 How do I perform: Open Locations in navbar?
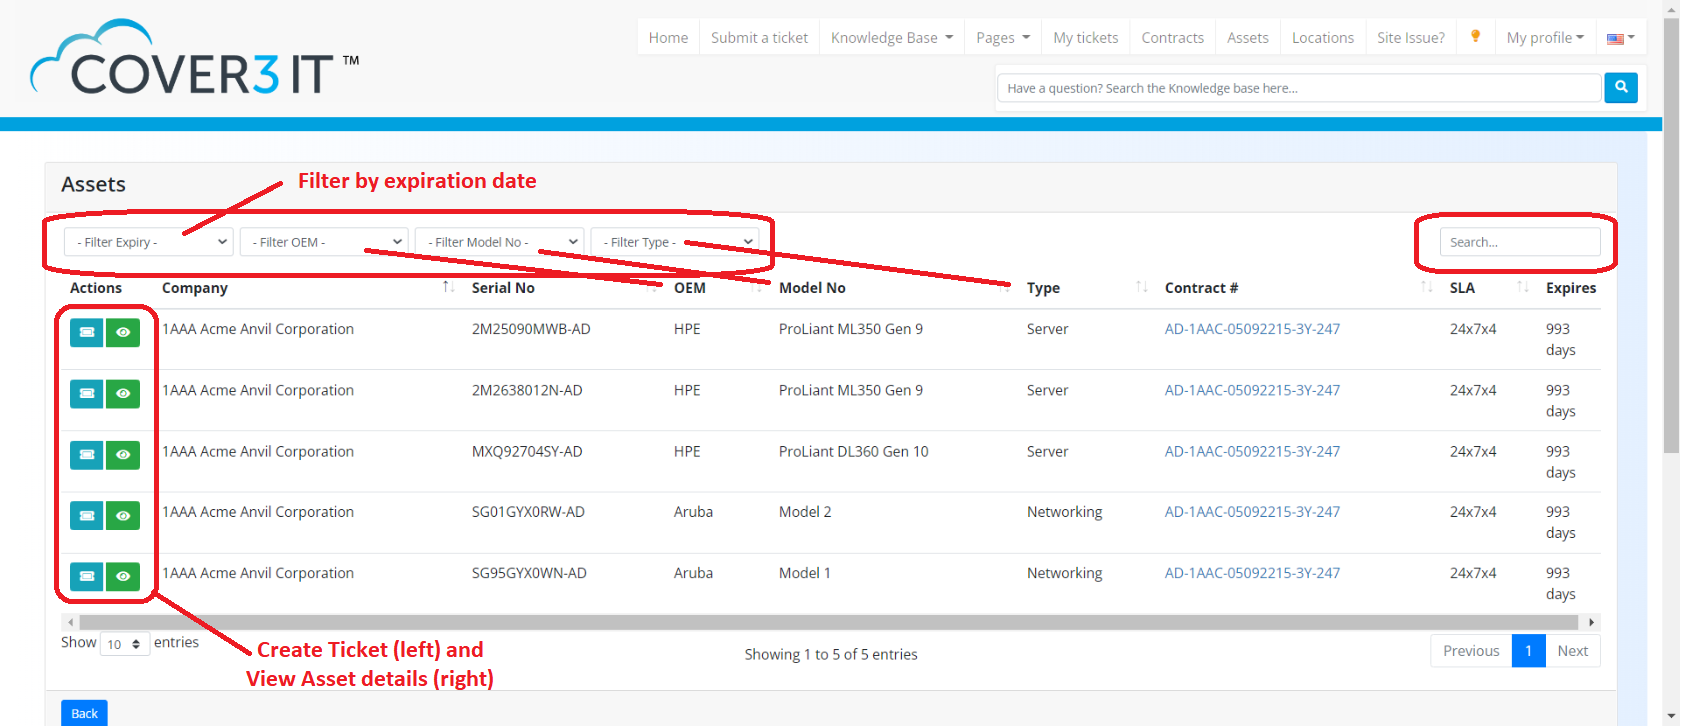(1322, 38)
